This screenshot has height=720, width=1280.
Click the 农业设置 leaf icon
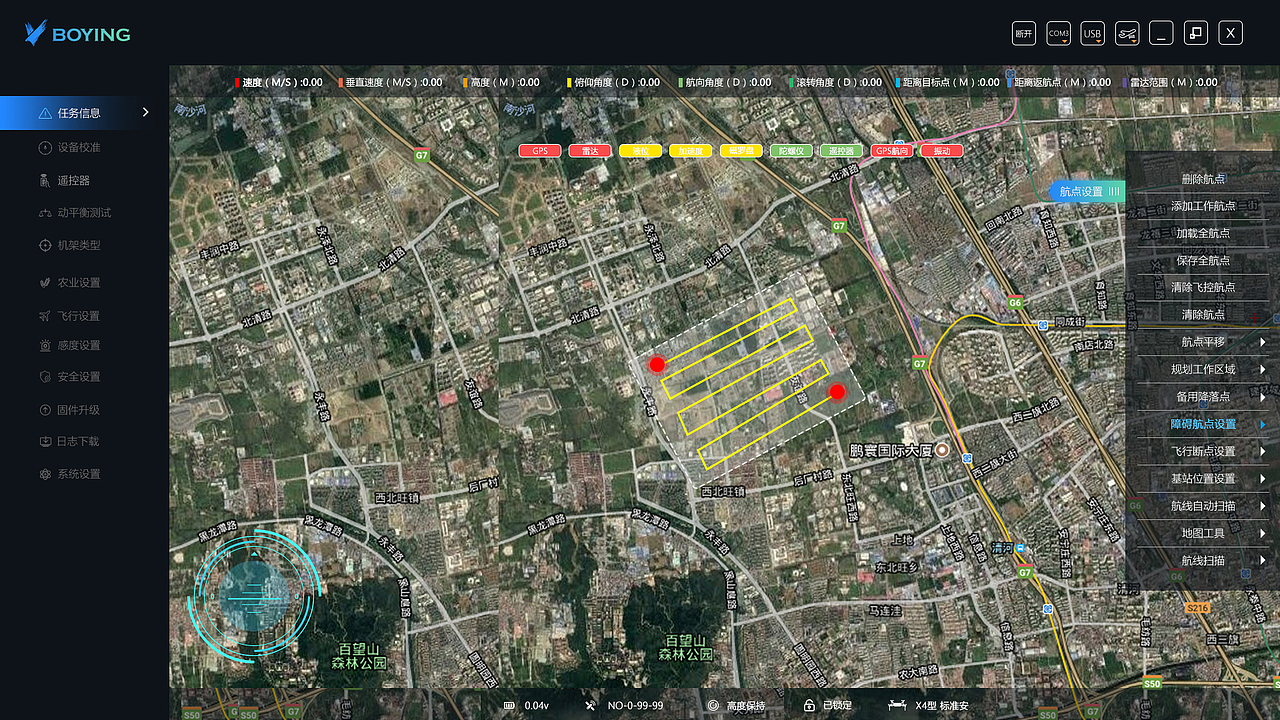(x=45, y=283)
